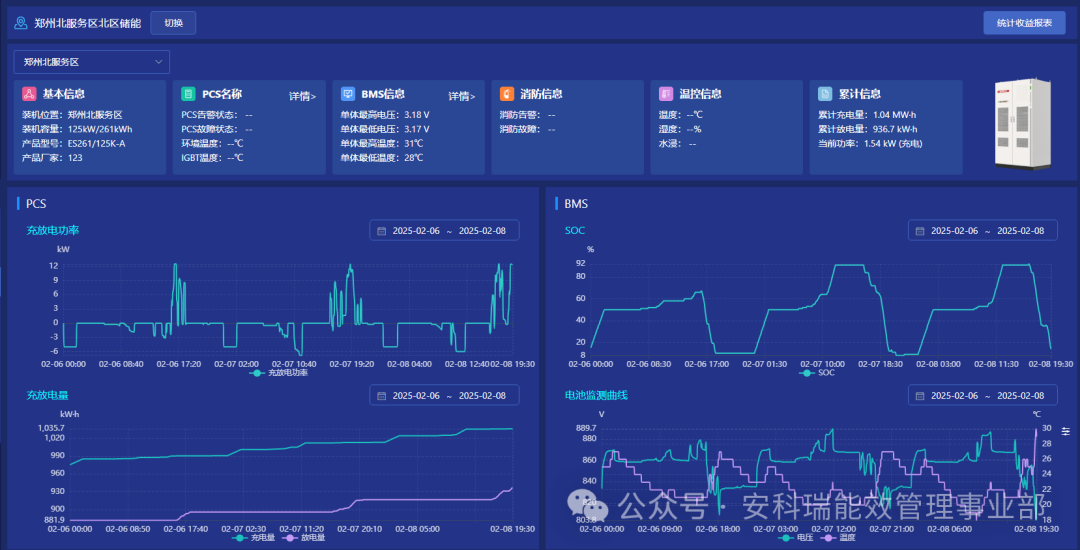The width and height of the screenshot is (1080, 550).
Task: Toggle 温度 legend series
Action: point(840,538)
